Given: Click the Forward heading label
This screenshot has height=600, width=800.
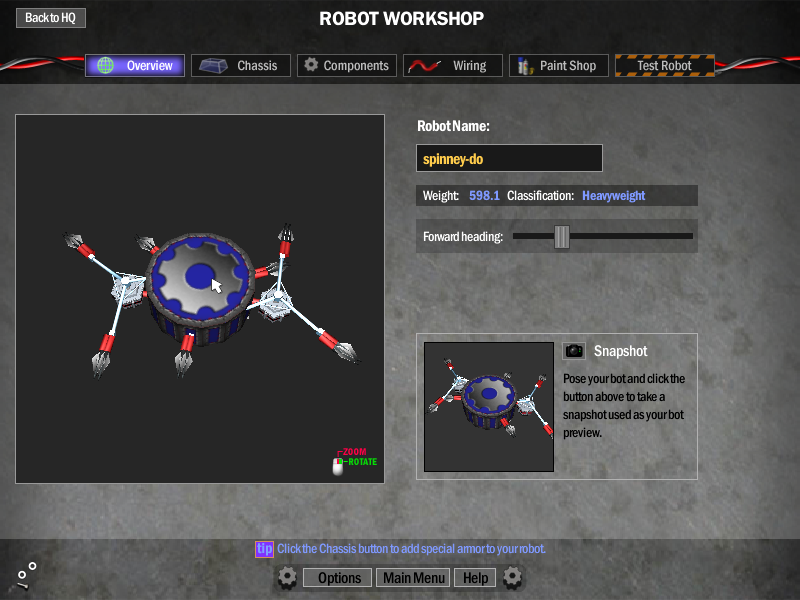Looking at the screenshot, I should pos(463,237).
